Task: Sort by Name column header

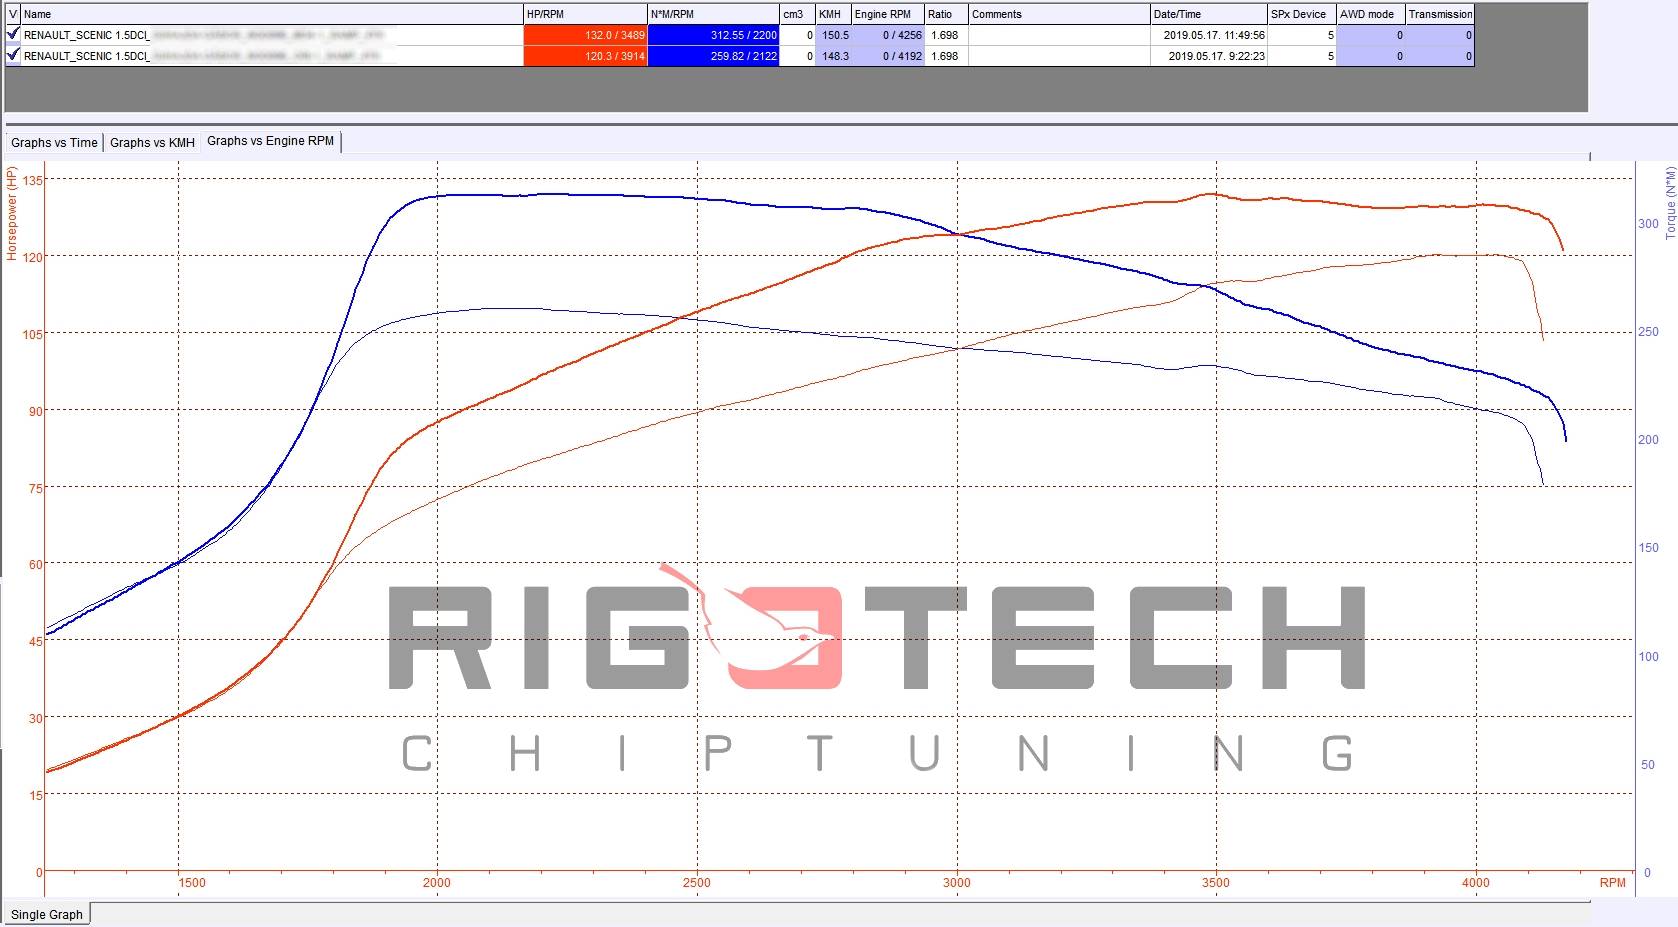Action: (x=272, y=14)
